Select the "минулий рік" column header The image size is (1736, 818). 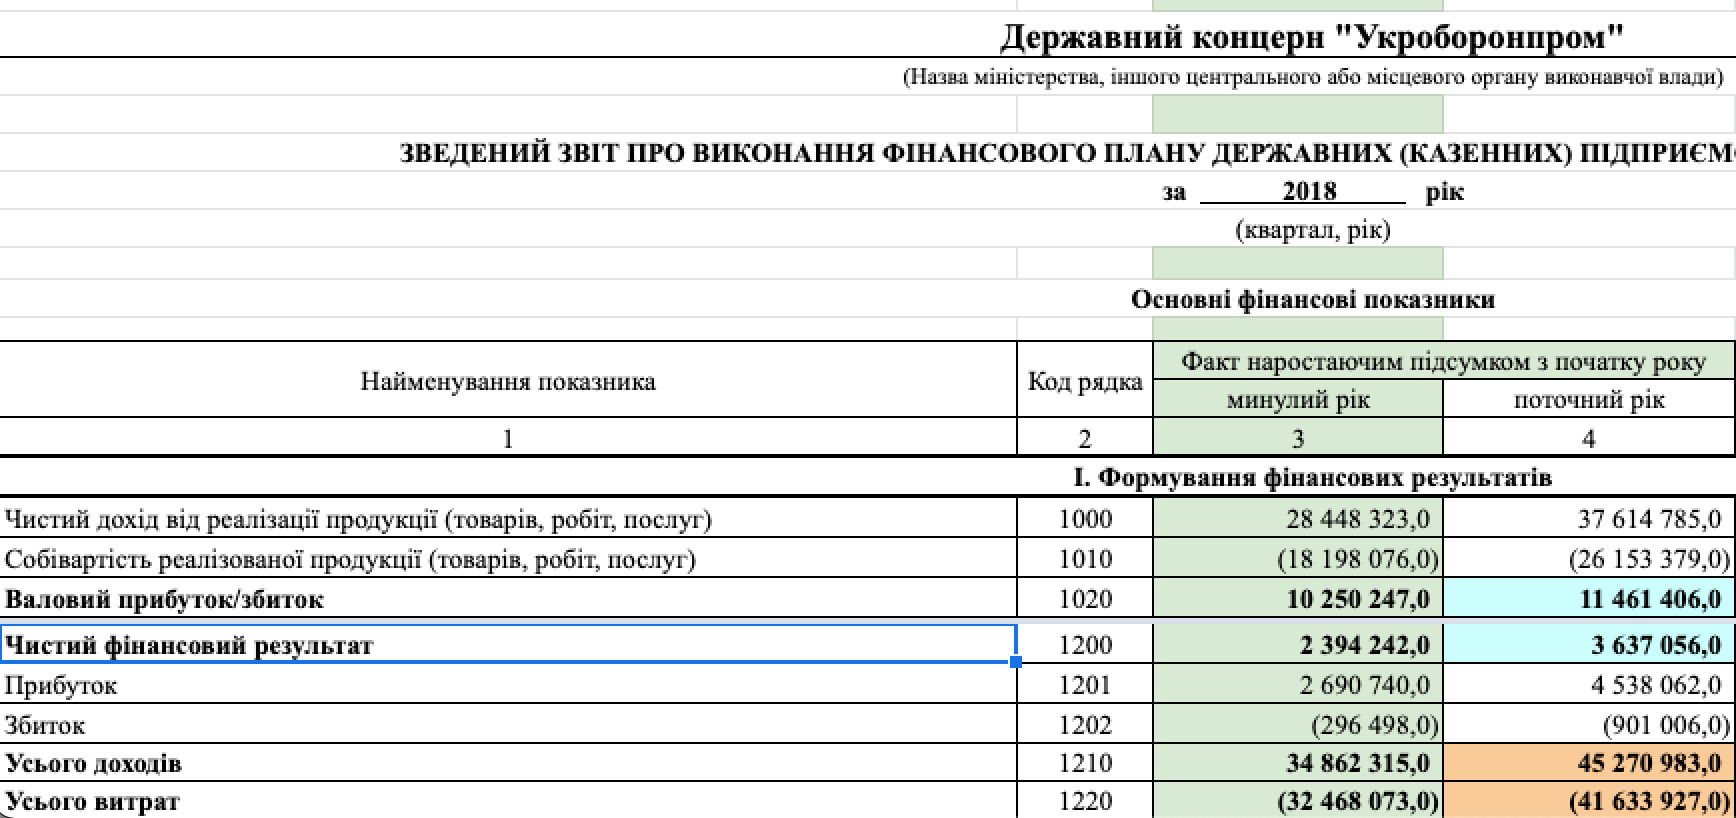coord(1297,400)
